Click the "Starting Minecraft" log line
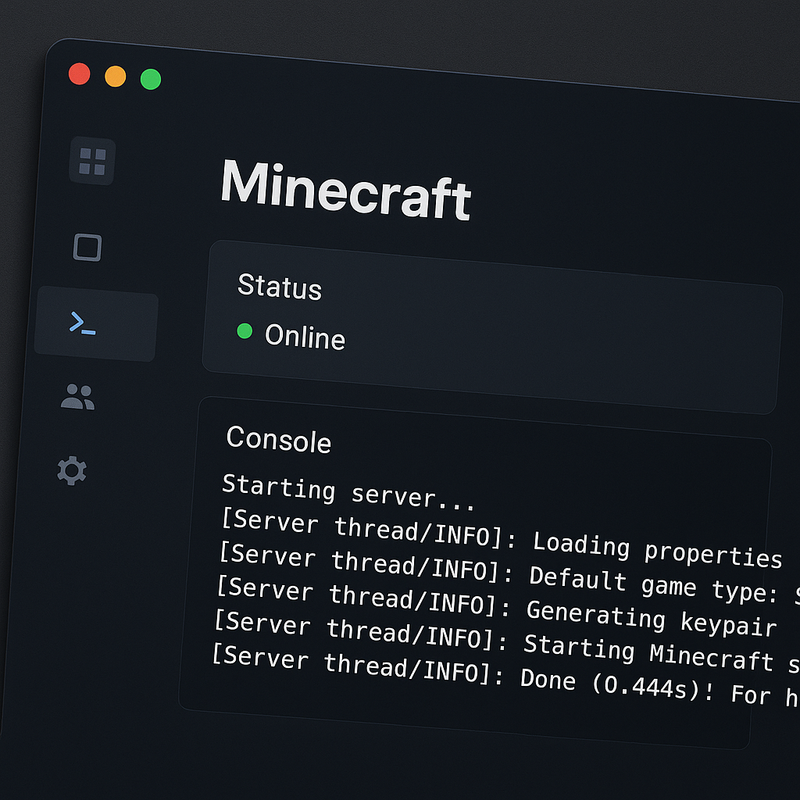Screen dimensions: 800x800 point(506,642)
